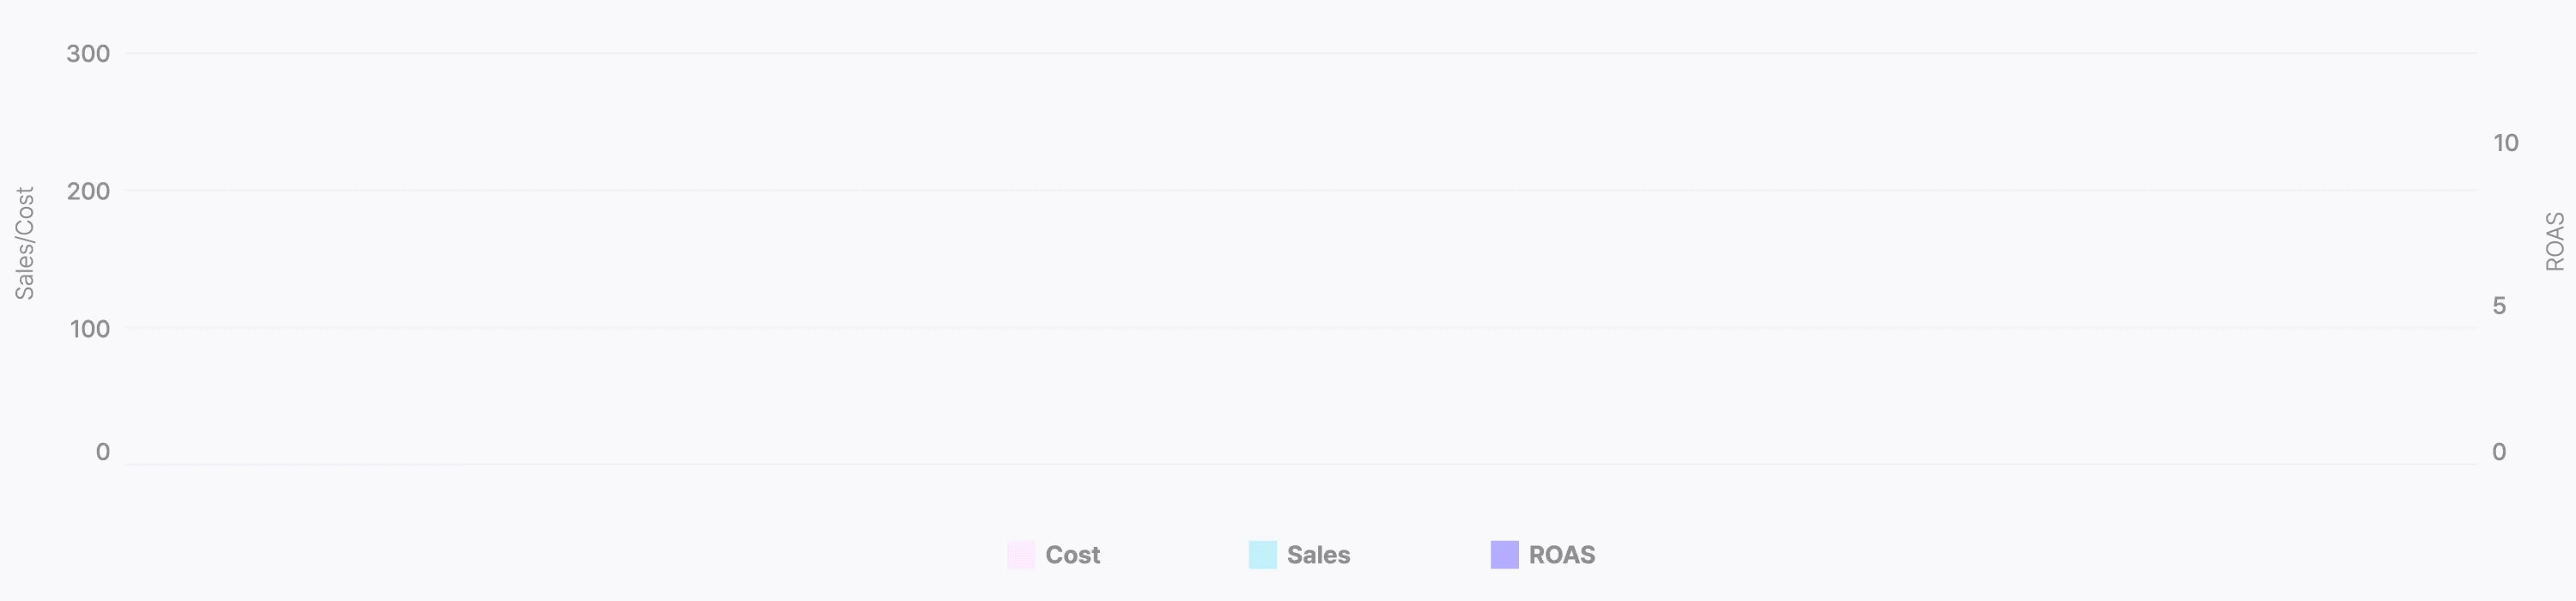Click the purple ROAS legend swatch
Image resolution: width=2576 pixels, height=601 pixels.
[x=1505, y=555]
